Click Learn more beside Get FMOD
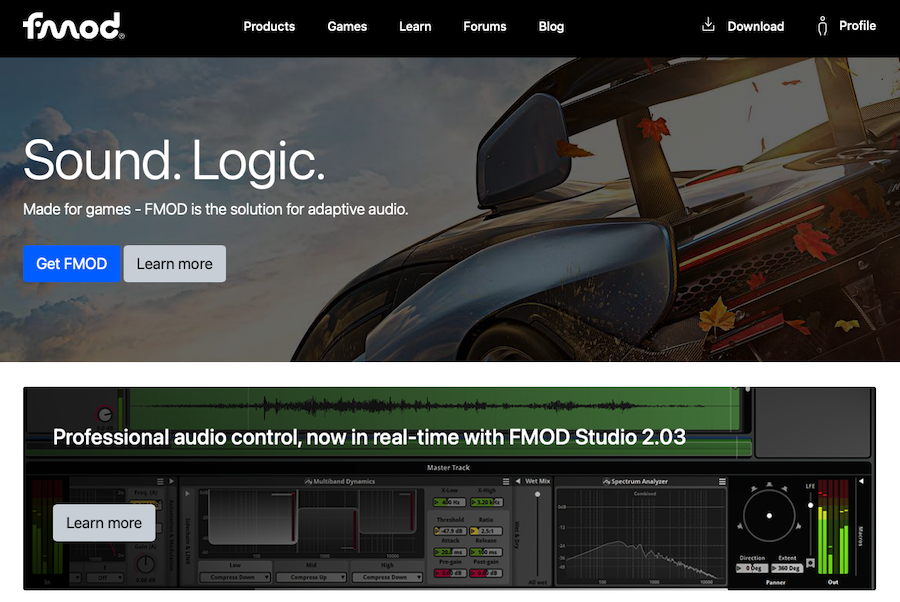Screen dimensions: 900x602 (174, 264)
